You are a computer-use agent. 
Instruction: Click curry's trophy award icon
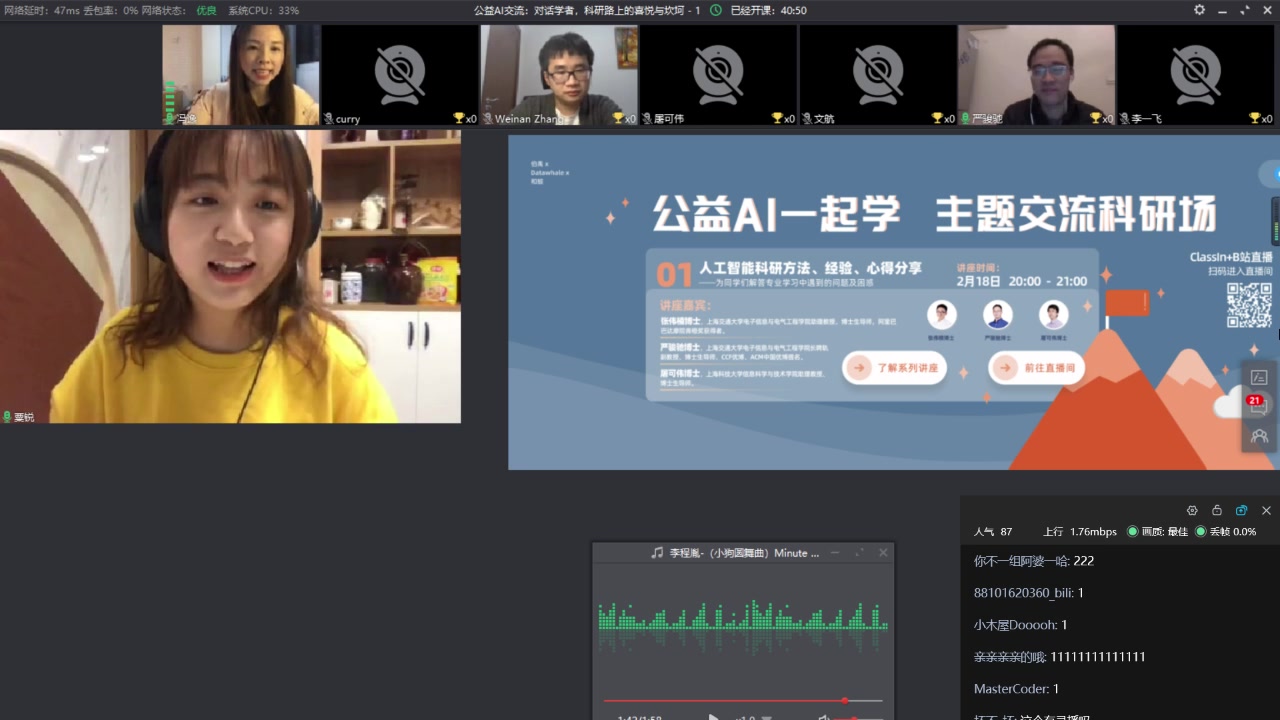tap(458, 118)
